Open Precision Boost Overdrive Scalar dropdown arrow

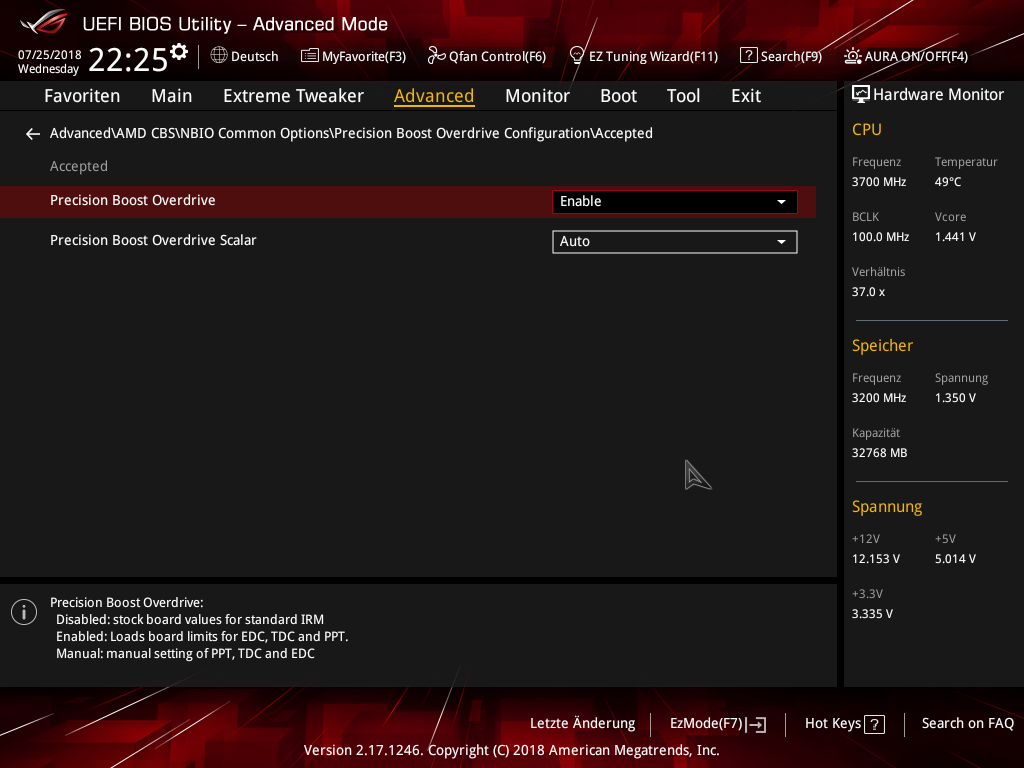coord(781,242)
